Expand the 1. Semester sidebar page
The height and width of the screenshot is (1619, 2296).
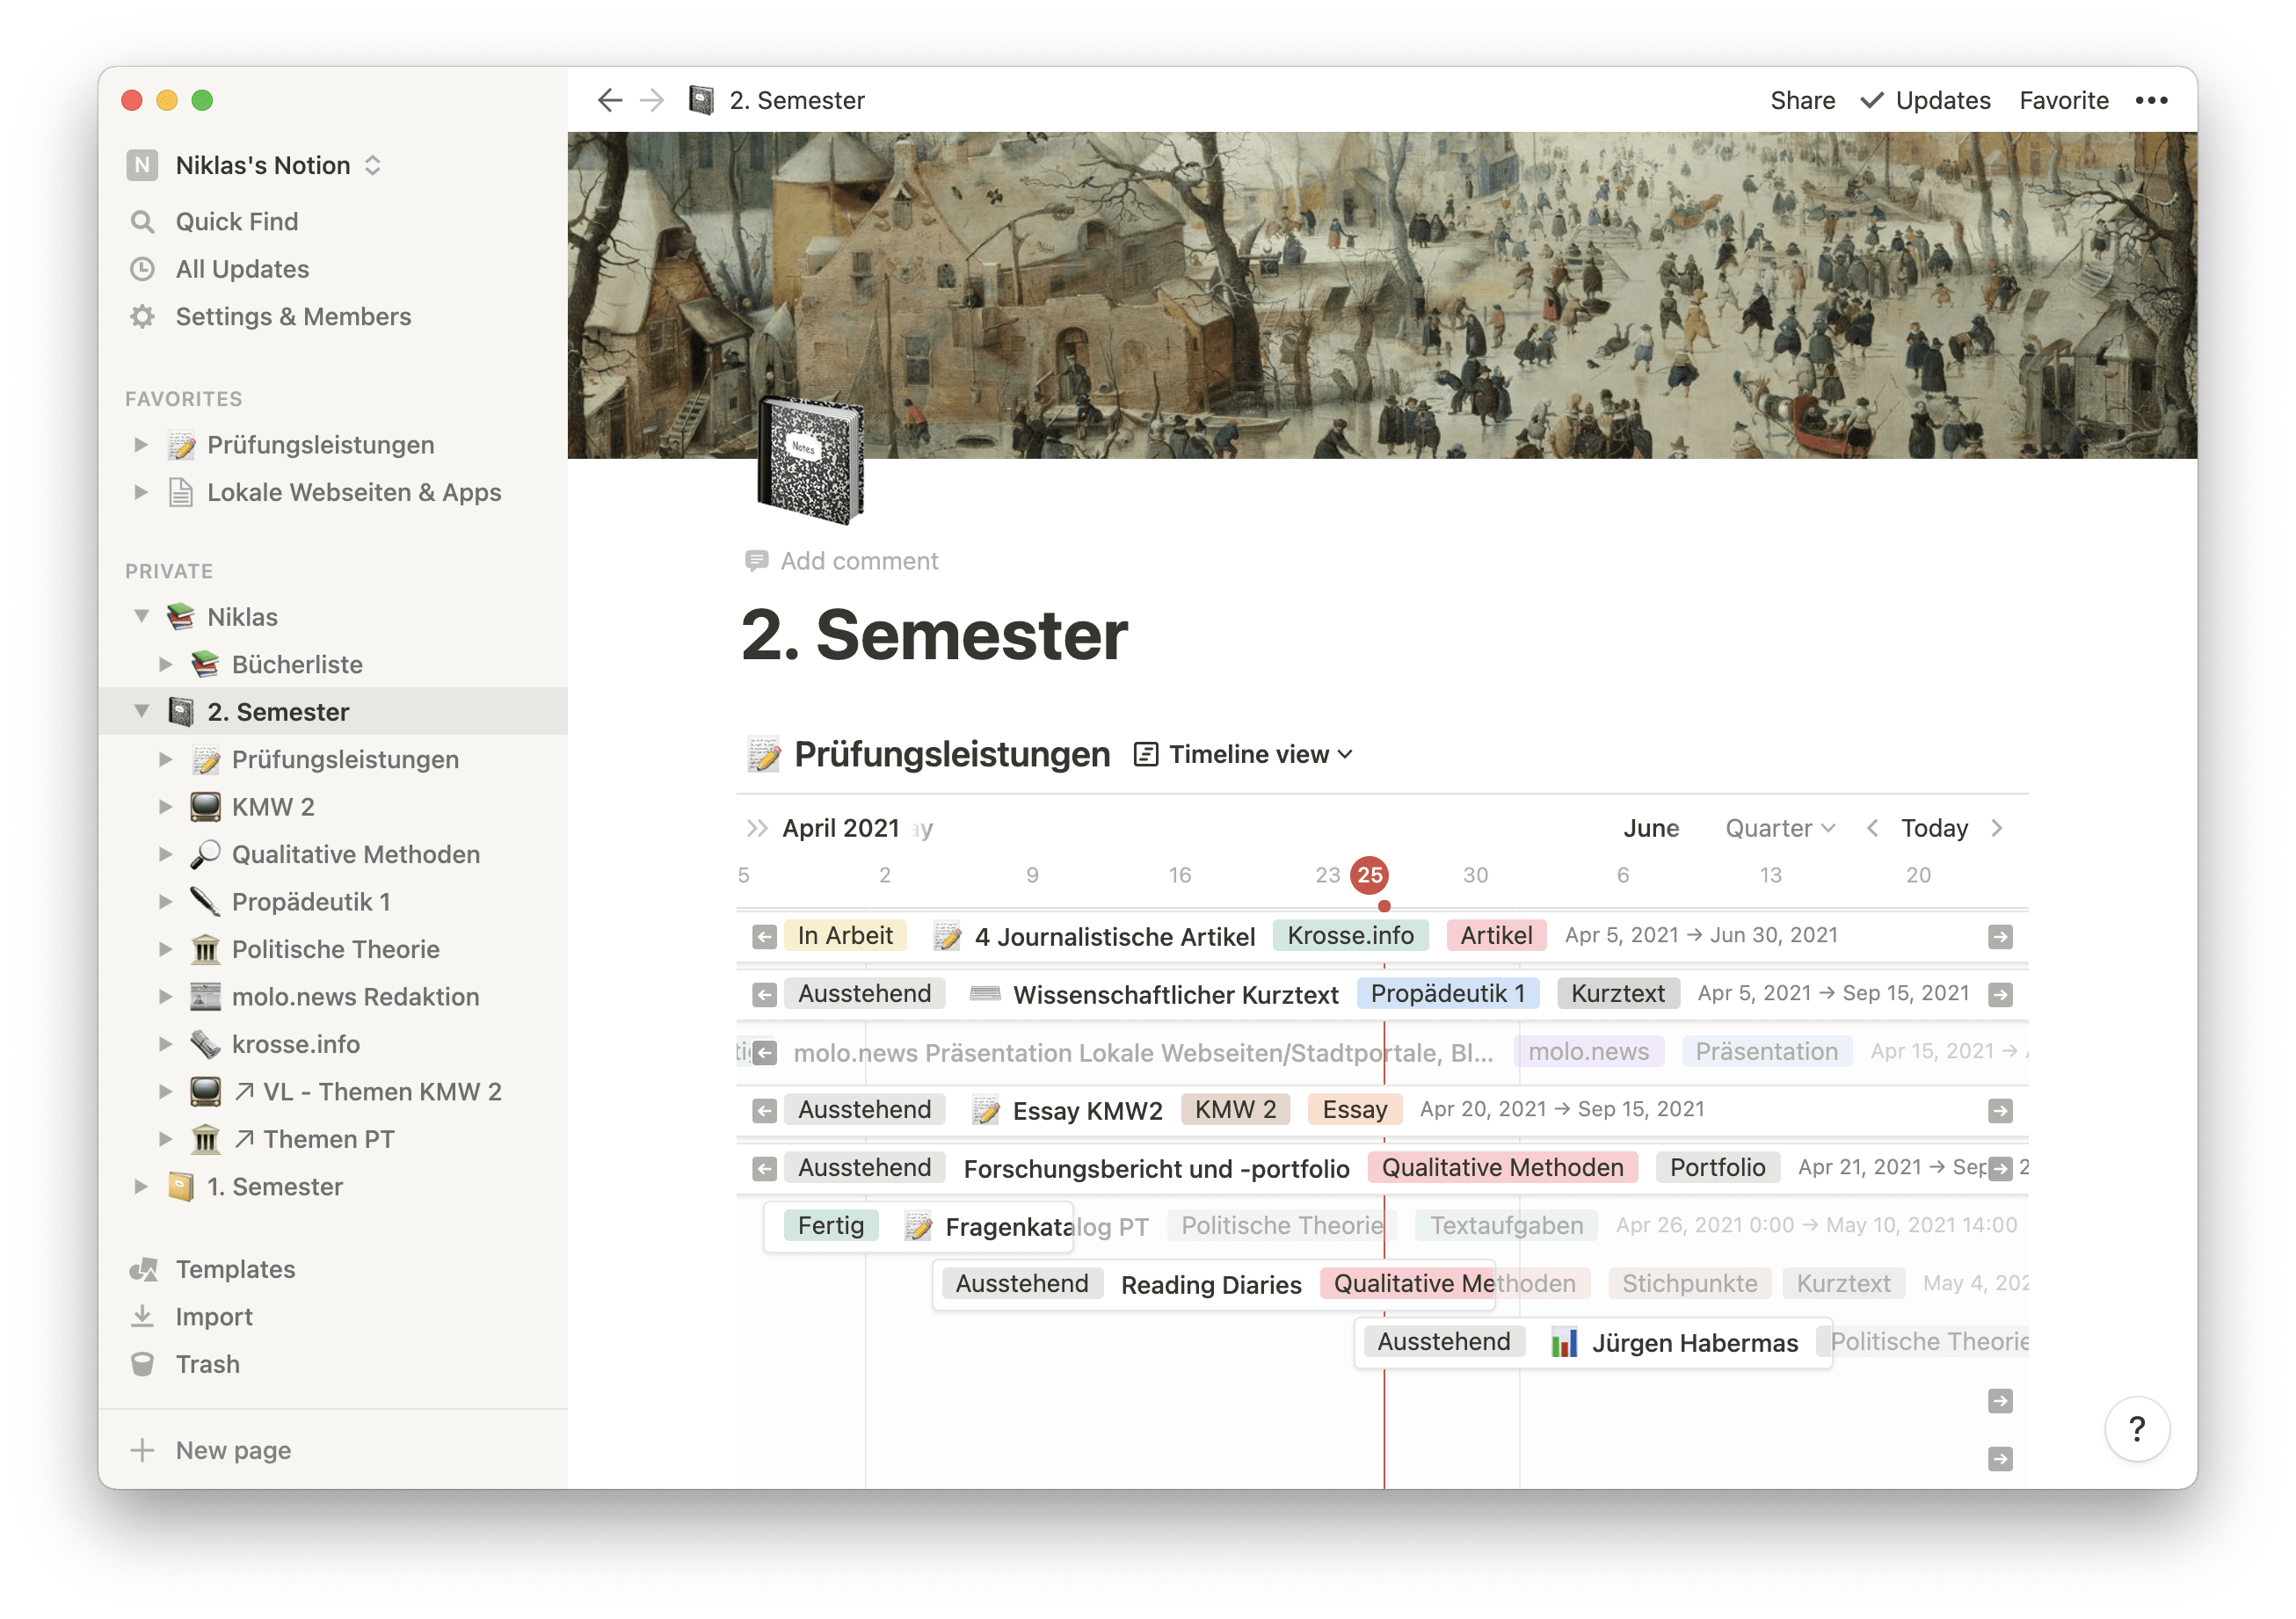141,1187
